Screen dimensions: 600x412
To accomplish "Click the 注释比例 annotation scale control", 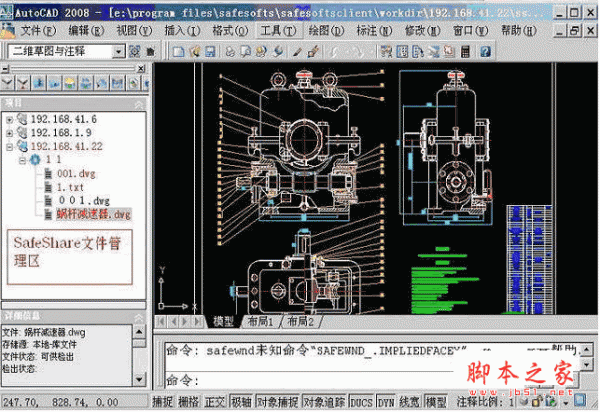I will point(485,402).
